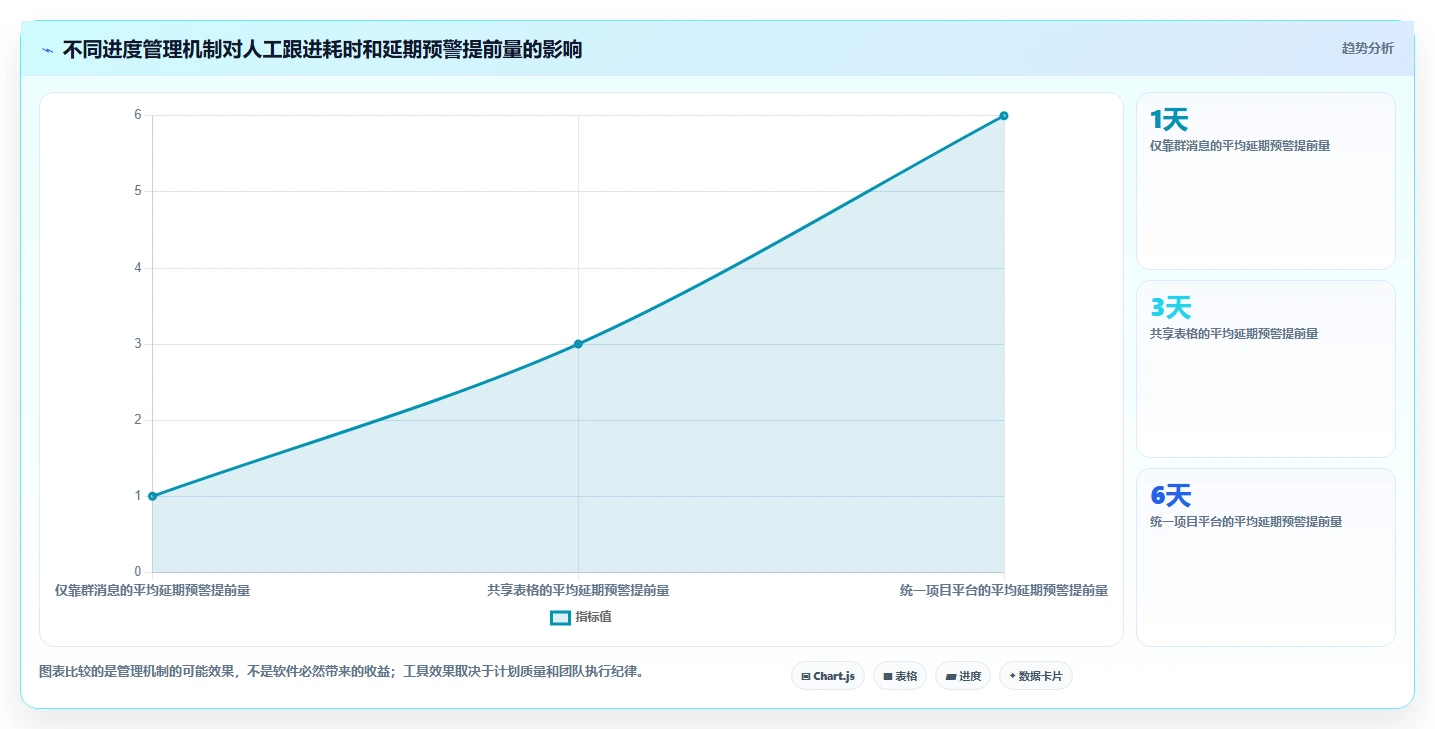Click the 指标值 legend label
1435x729 pixels.
coord(593,617)
